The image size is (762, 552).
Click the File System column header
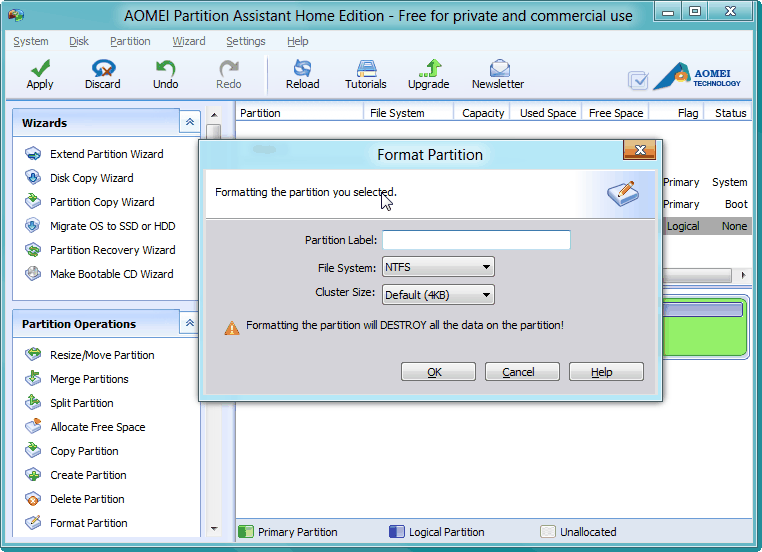pyautogui.click(x=408, y=113)
